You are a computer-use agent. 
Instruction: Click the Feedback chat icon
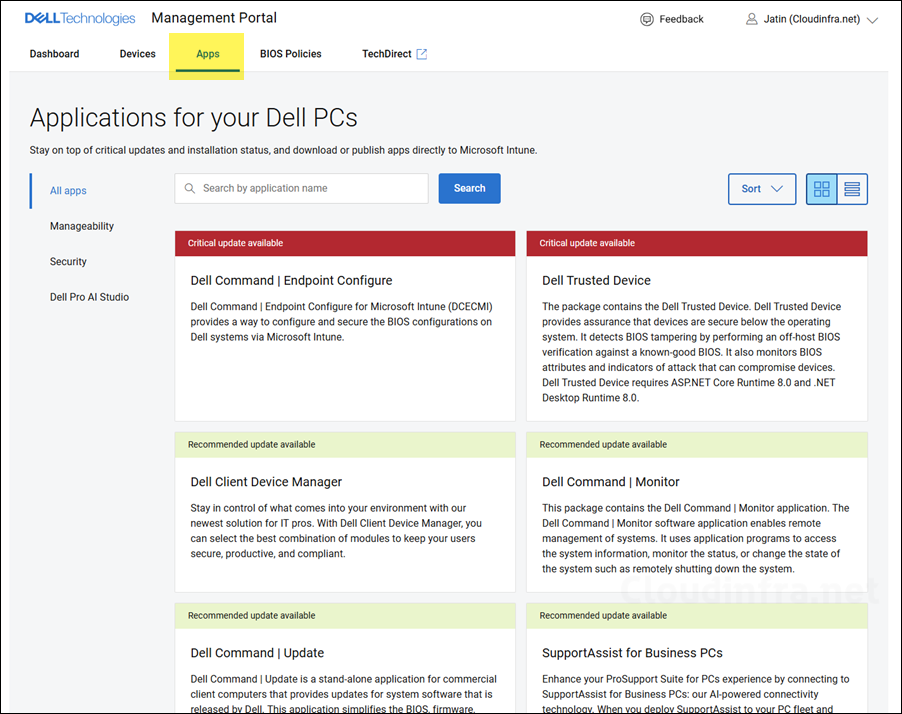tap(647, 19)
